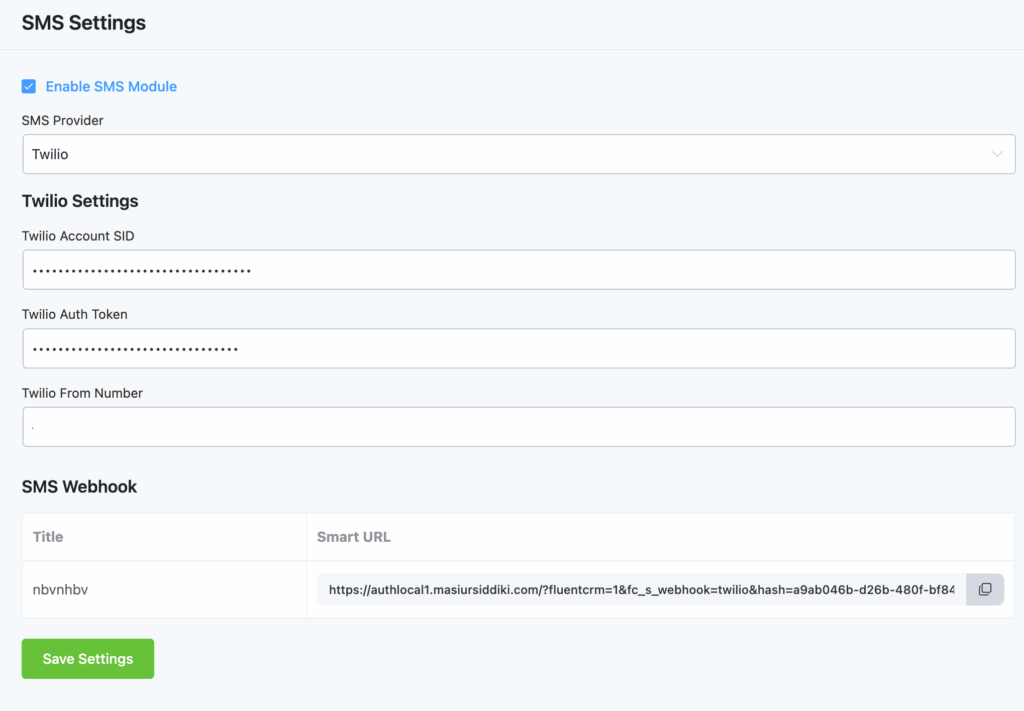Image resolution: width=1024 pixels, height=711 pixels.
Task: Click the Twilio Settings section heading
Action: click(80, 201)
